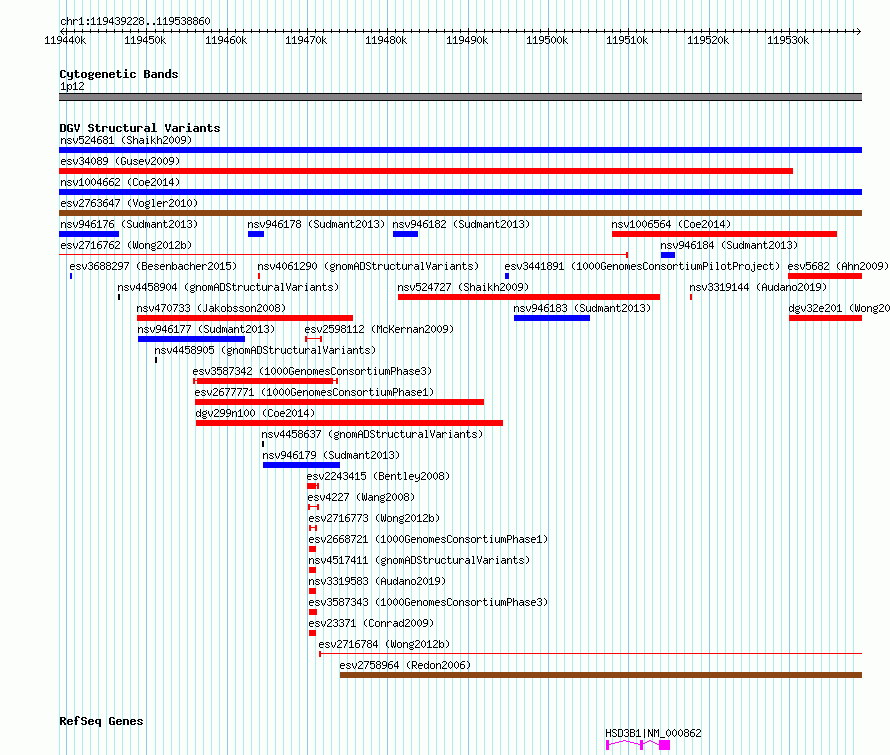Click the nsv470733 (Jakobsson2008) label
Image resolution: width=890 pixels, height=755 pixels.
point(211,308)
